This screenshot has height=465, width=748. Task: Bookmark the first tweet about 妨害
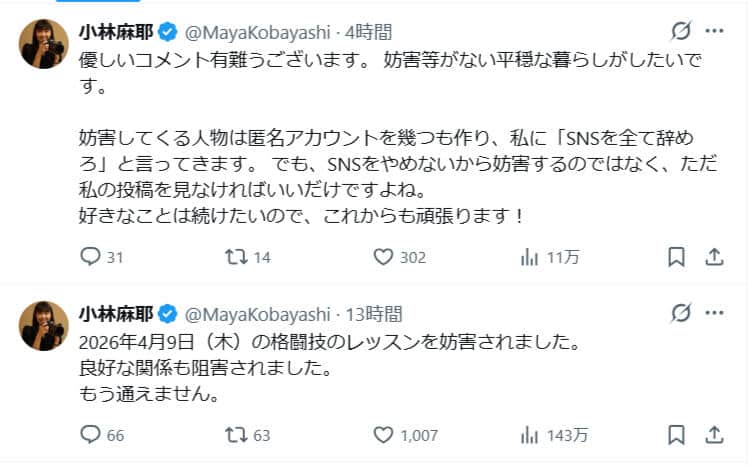point(676,257)
